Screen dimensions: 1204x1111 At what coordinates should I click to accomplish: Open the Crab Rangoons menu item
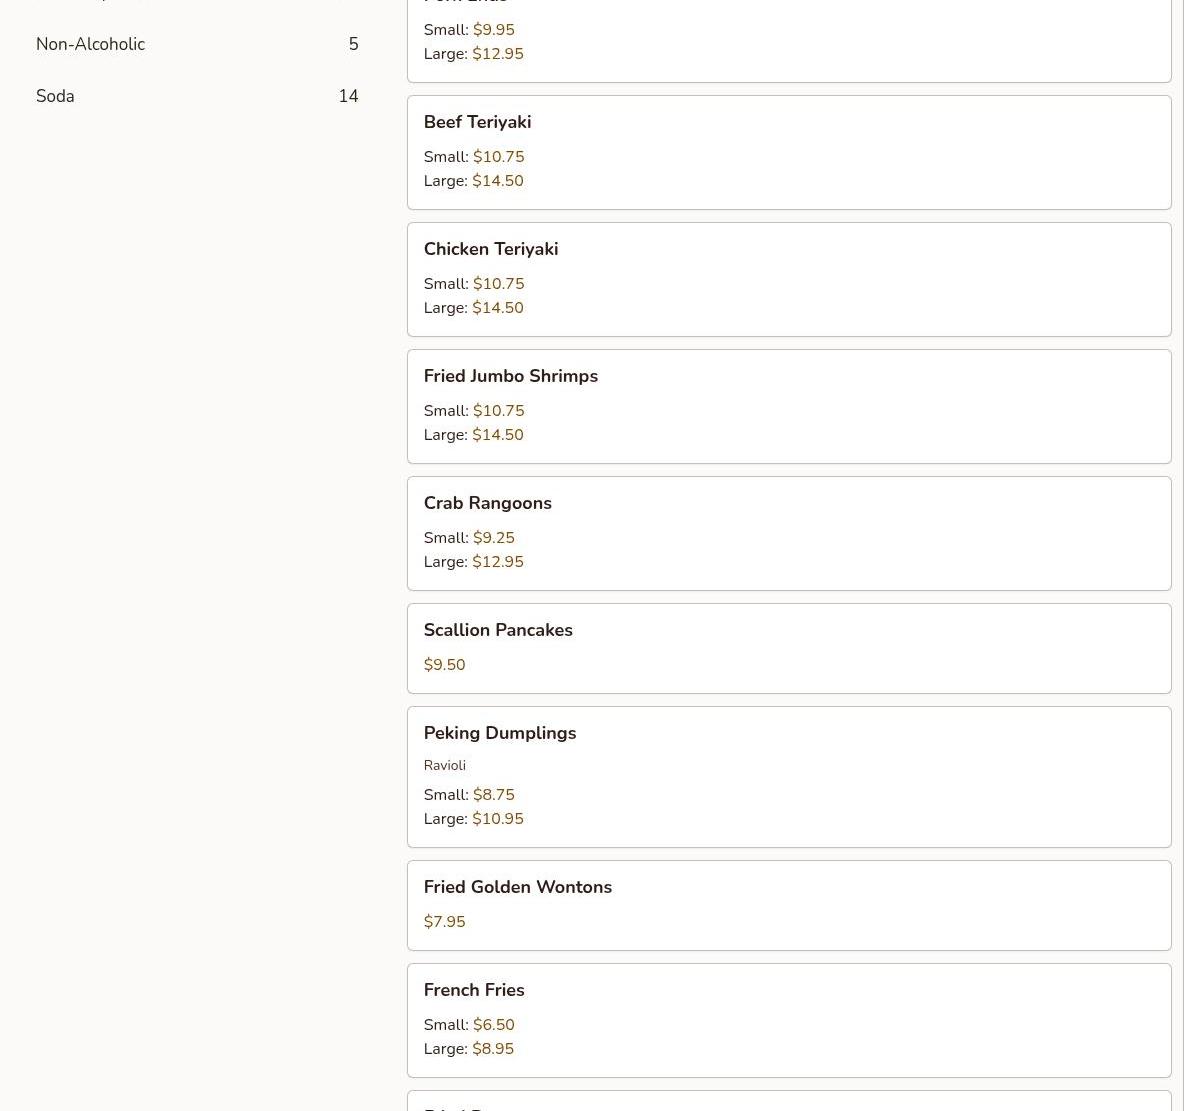[789, 533]
